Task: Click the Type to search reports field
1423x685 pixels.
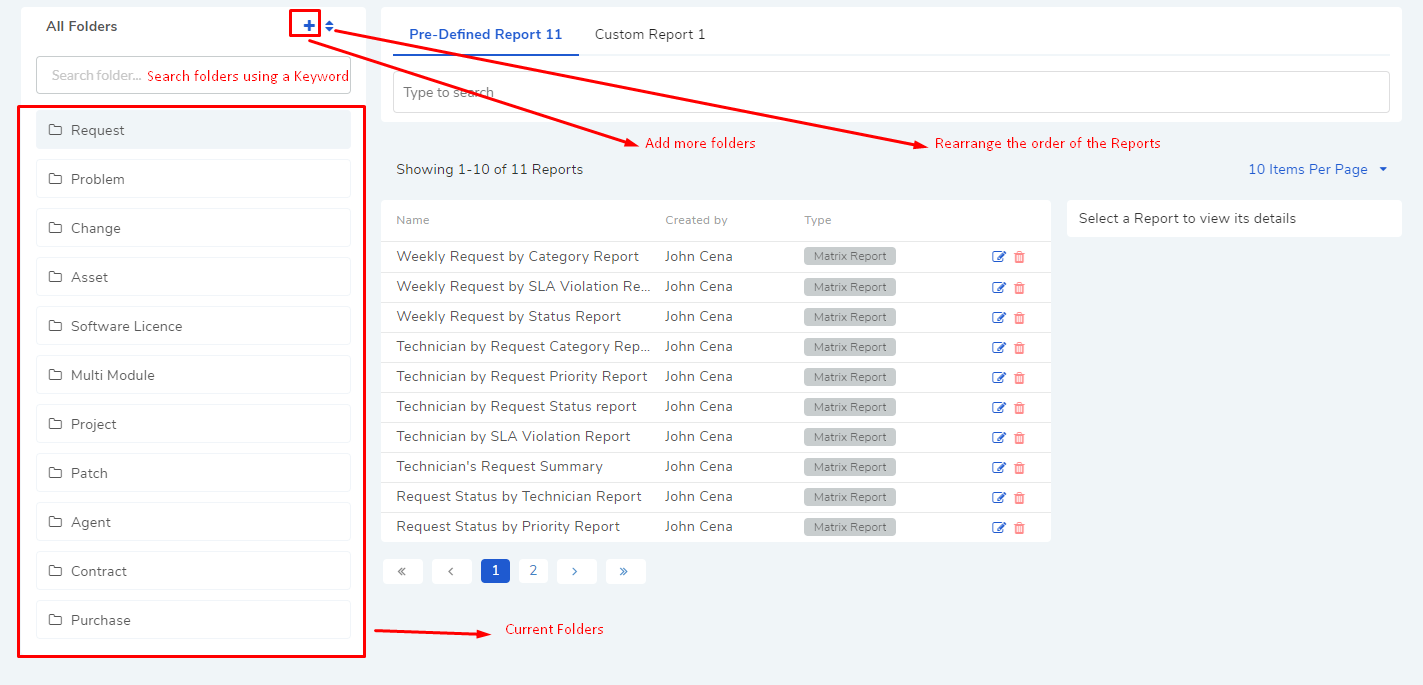Action: 891,92
